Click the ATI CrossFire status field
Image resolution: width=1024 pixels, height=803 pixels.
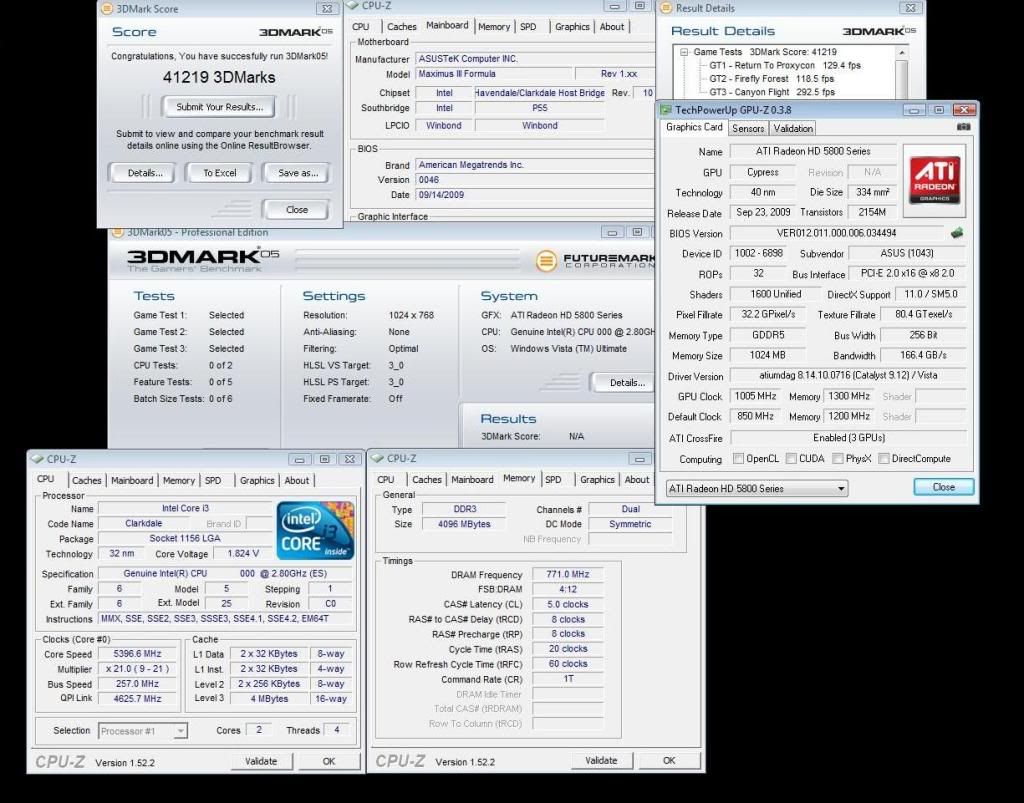848,437
